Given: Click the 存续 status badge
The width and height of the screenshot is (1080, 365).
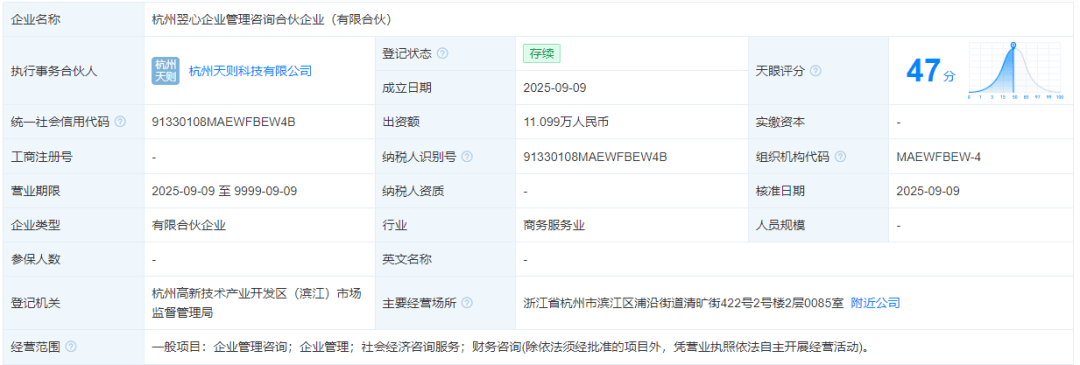Looking at the screenshot, I should 542,54.
